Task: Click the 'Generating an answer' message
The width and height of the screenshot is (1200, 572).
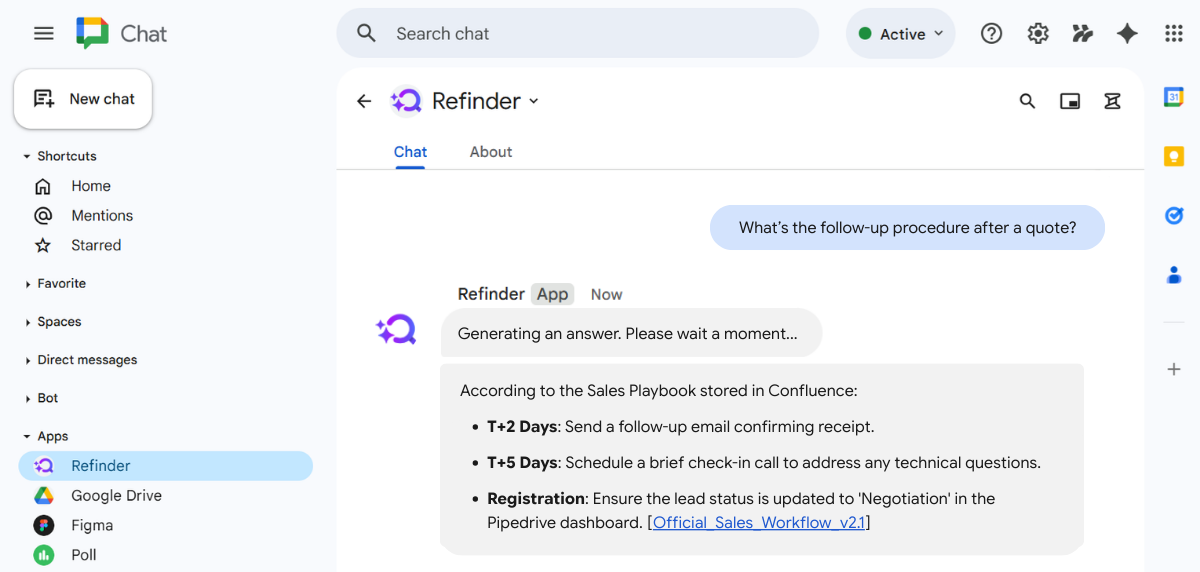Action: click(631, 334)
